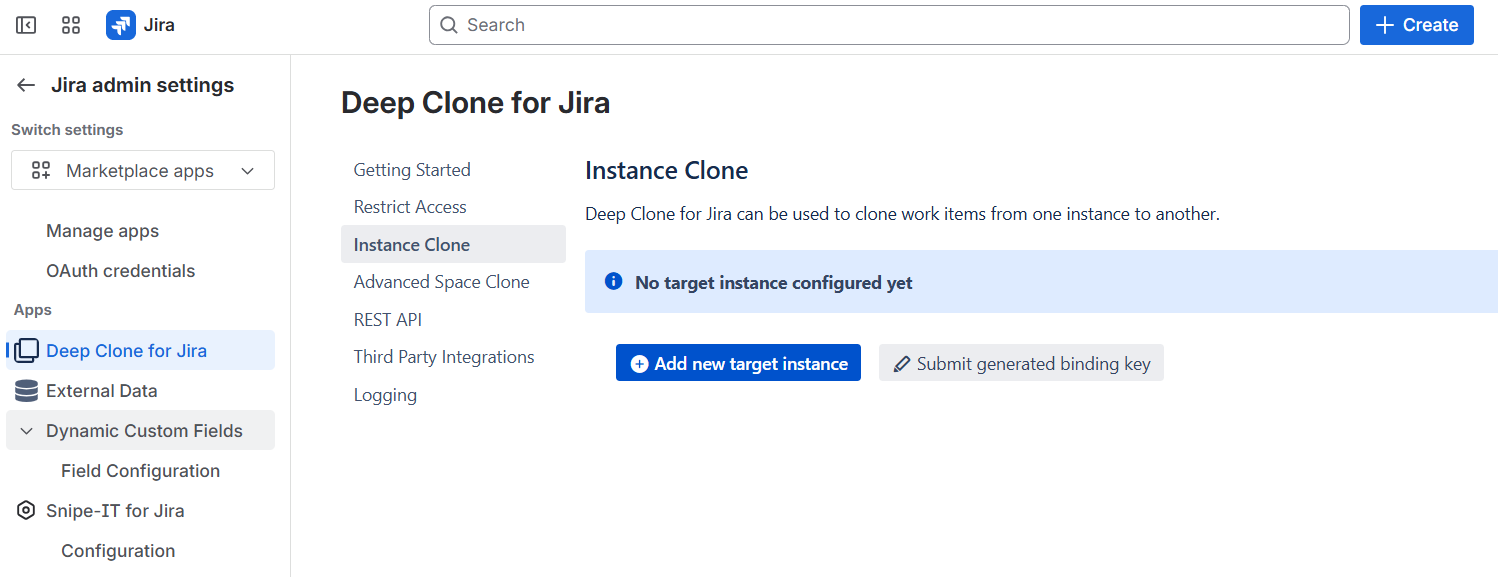Click the back arrow beside Jira admin settings
This screenshot has height=577, width=1498.
[x=26, y=85]
